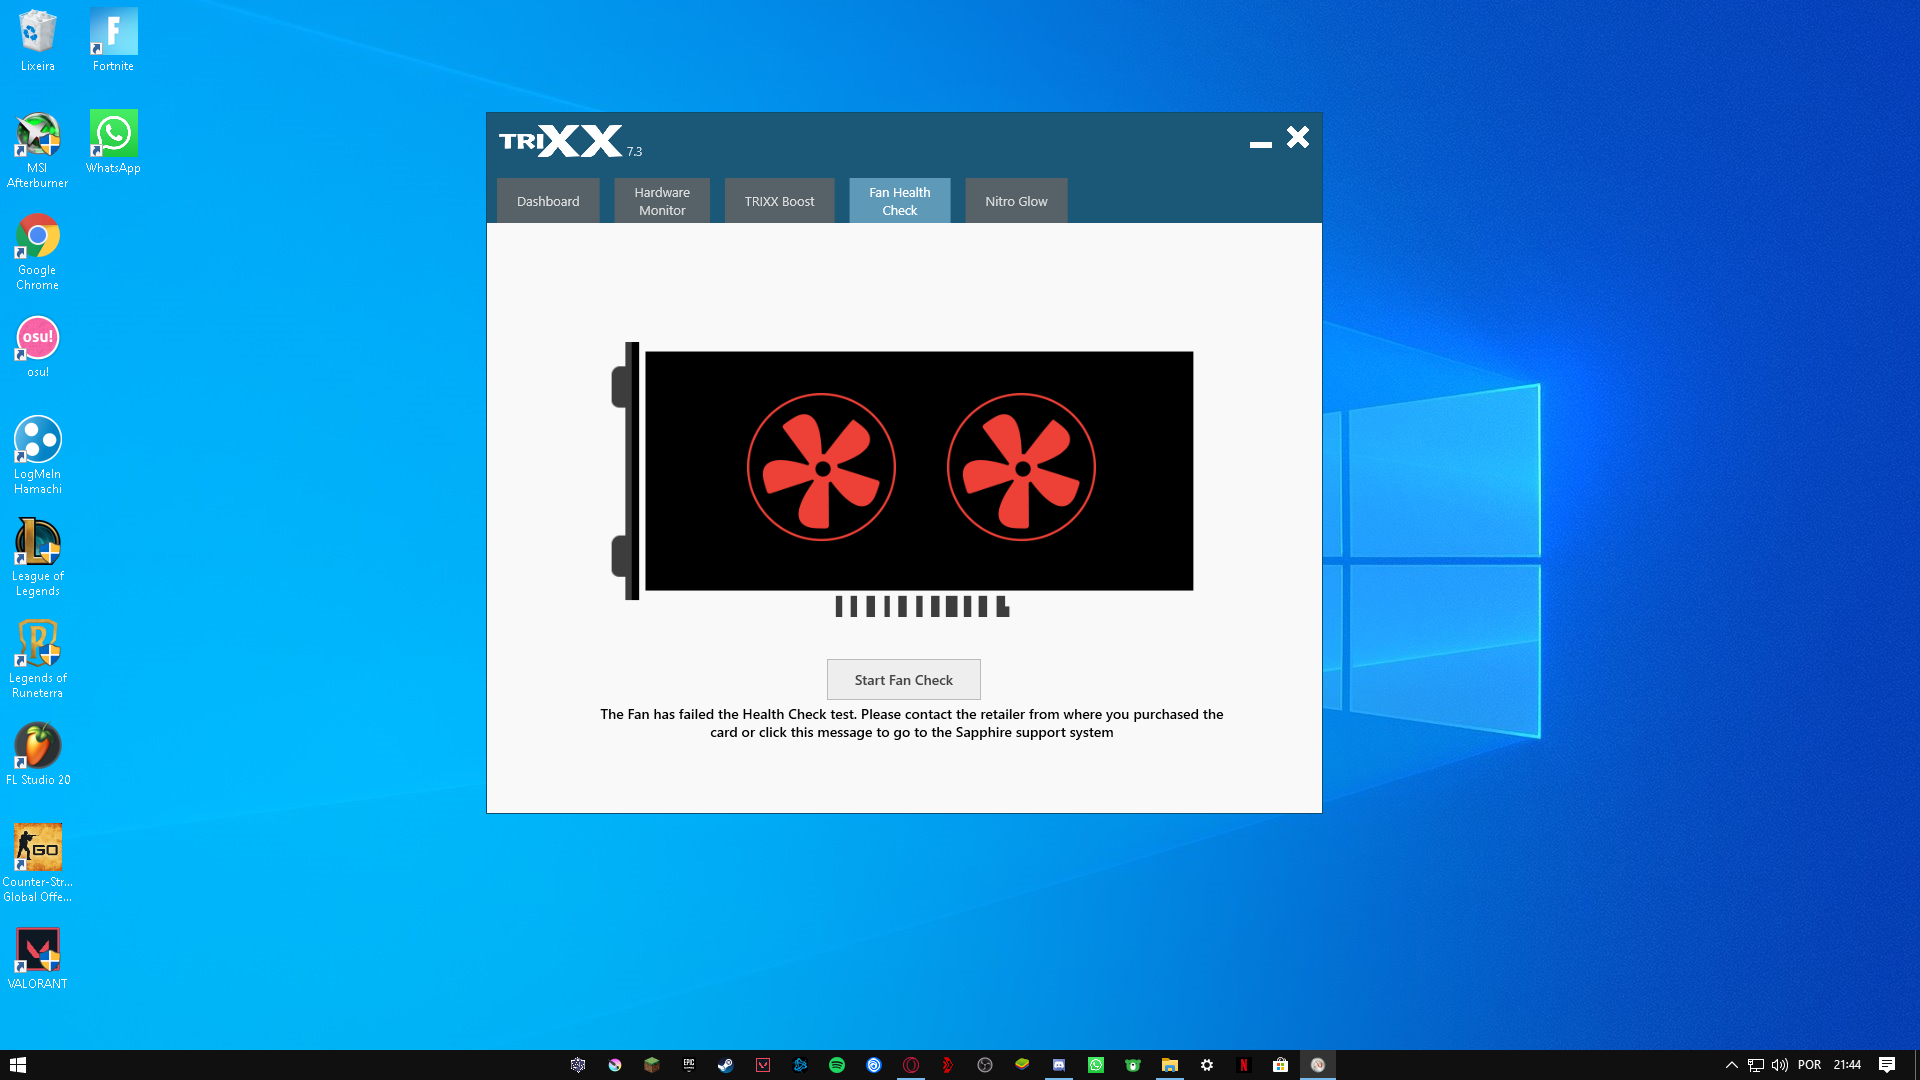The image size is (1920, 1080).
Task: Select the osu! desktop shortcut
Action: click(38, 347)
